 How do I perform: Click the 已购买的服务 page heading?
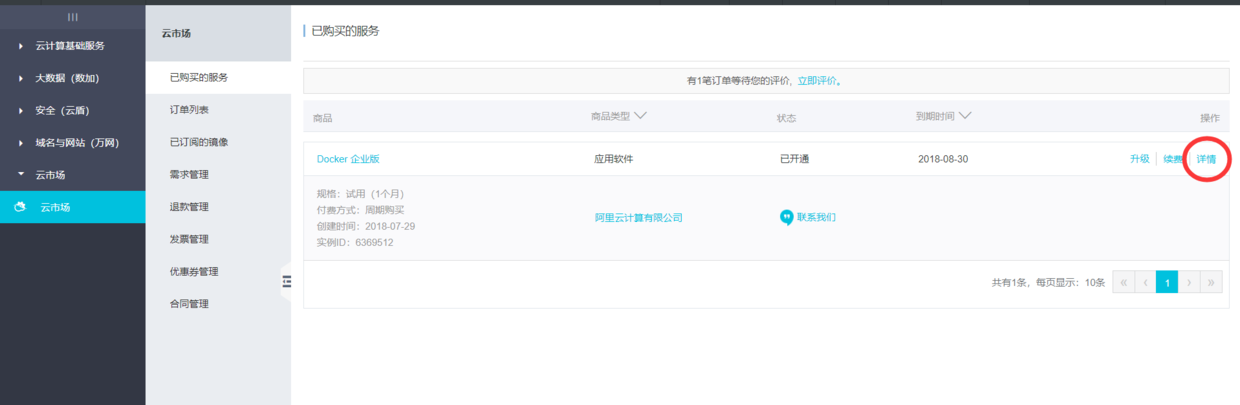click(346, 31)
